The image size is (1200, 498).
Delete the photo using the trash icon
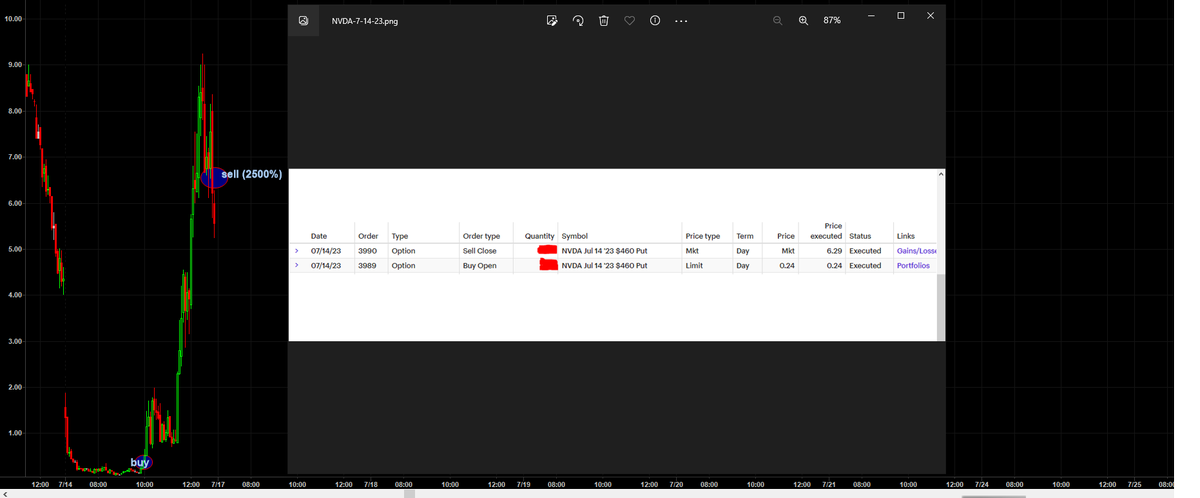click(603, 20)
